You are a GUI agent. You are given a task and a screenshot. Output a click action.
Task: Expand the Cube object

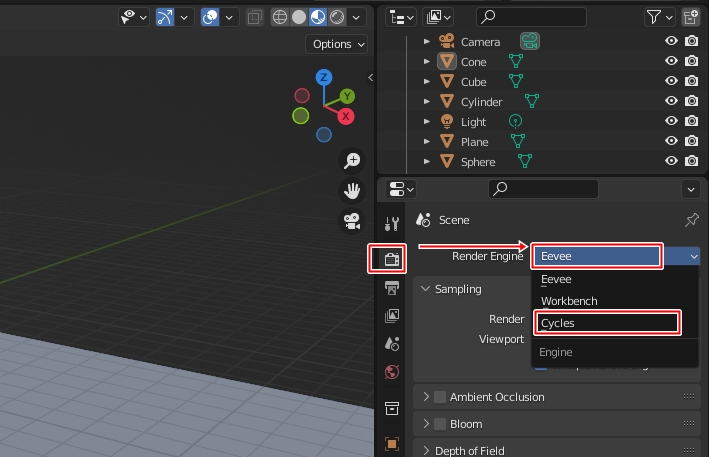(x=426, y=81)
